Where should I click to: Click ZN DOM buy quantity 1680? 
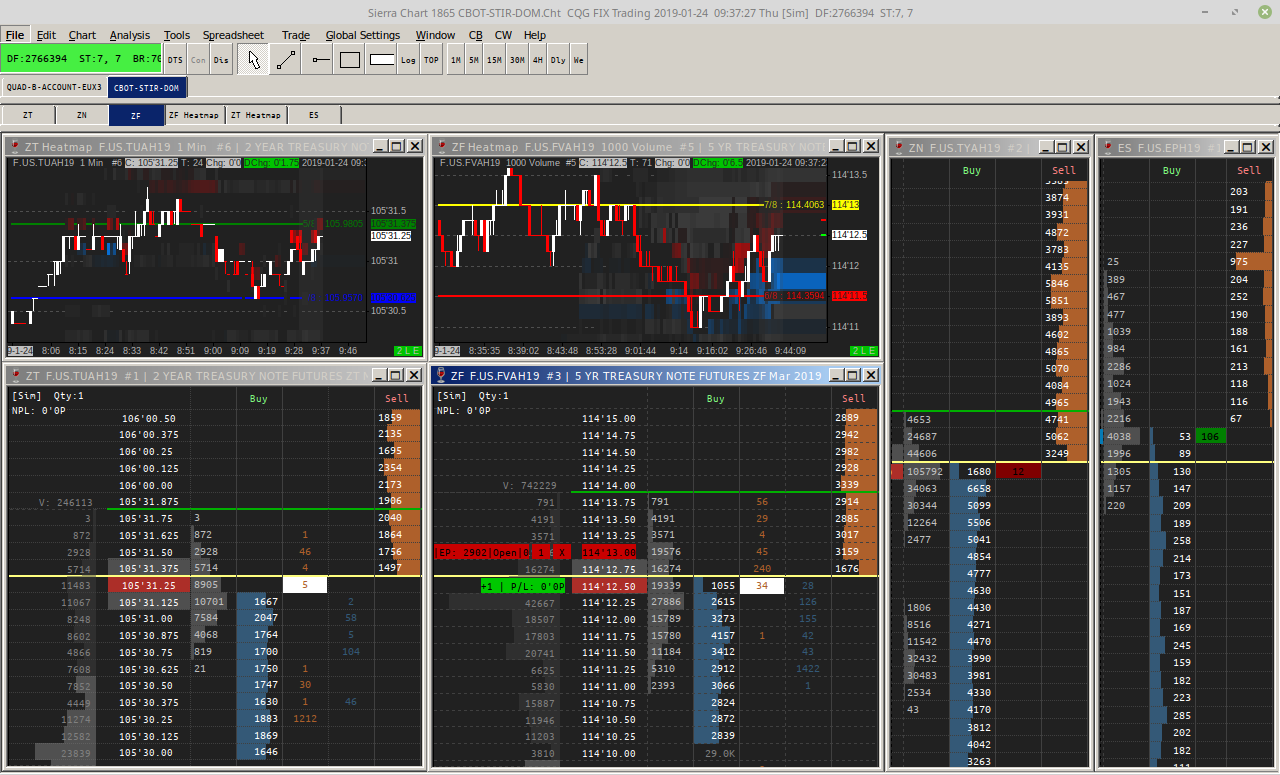pos(978,471)
